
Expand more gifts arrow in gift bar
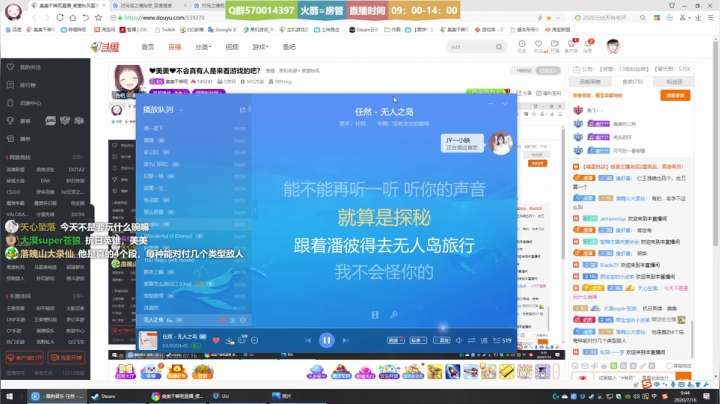click(556, 371)
